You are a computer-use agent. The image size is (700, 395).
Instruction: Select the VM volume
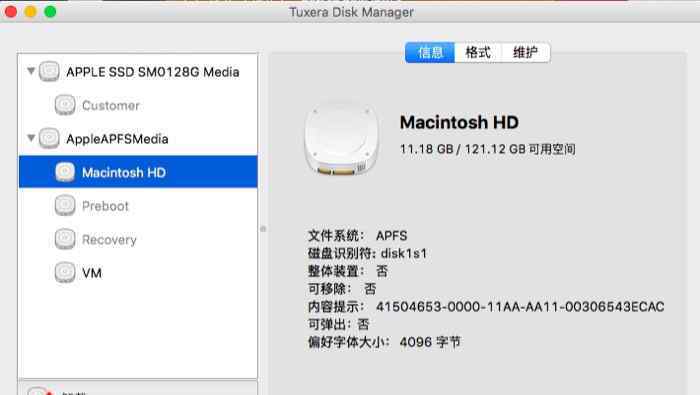pyautogui.click(x=138, y=272)
